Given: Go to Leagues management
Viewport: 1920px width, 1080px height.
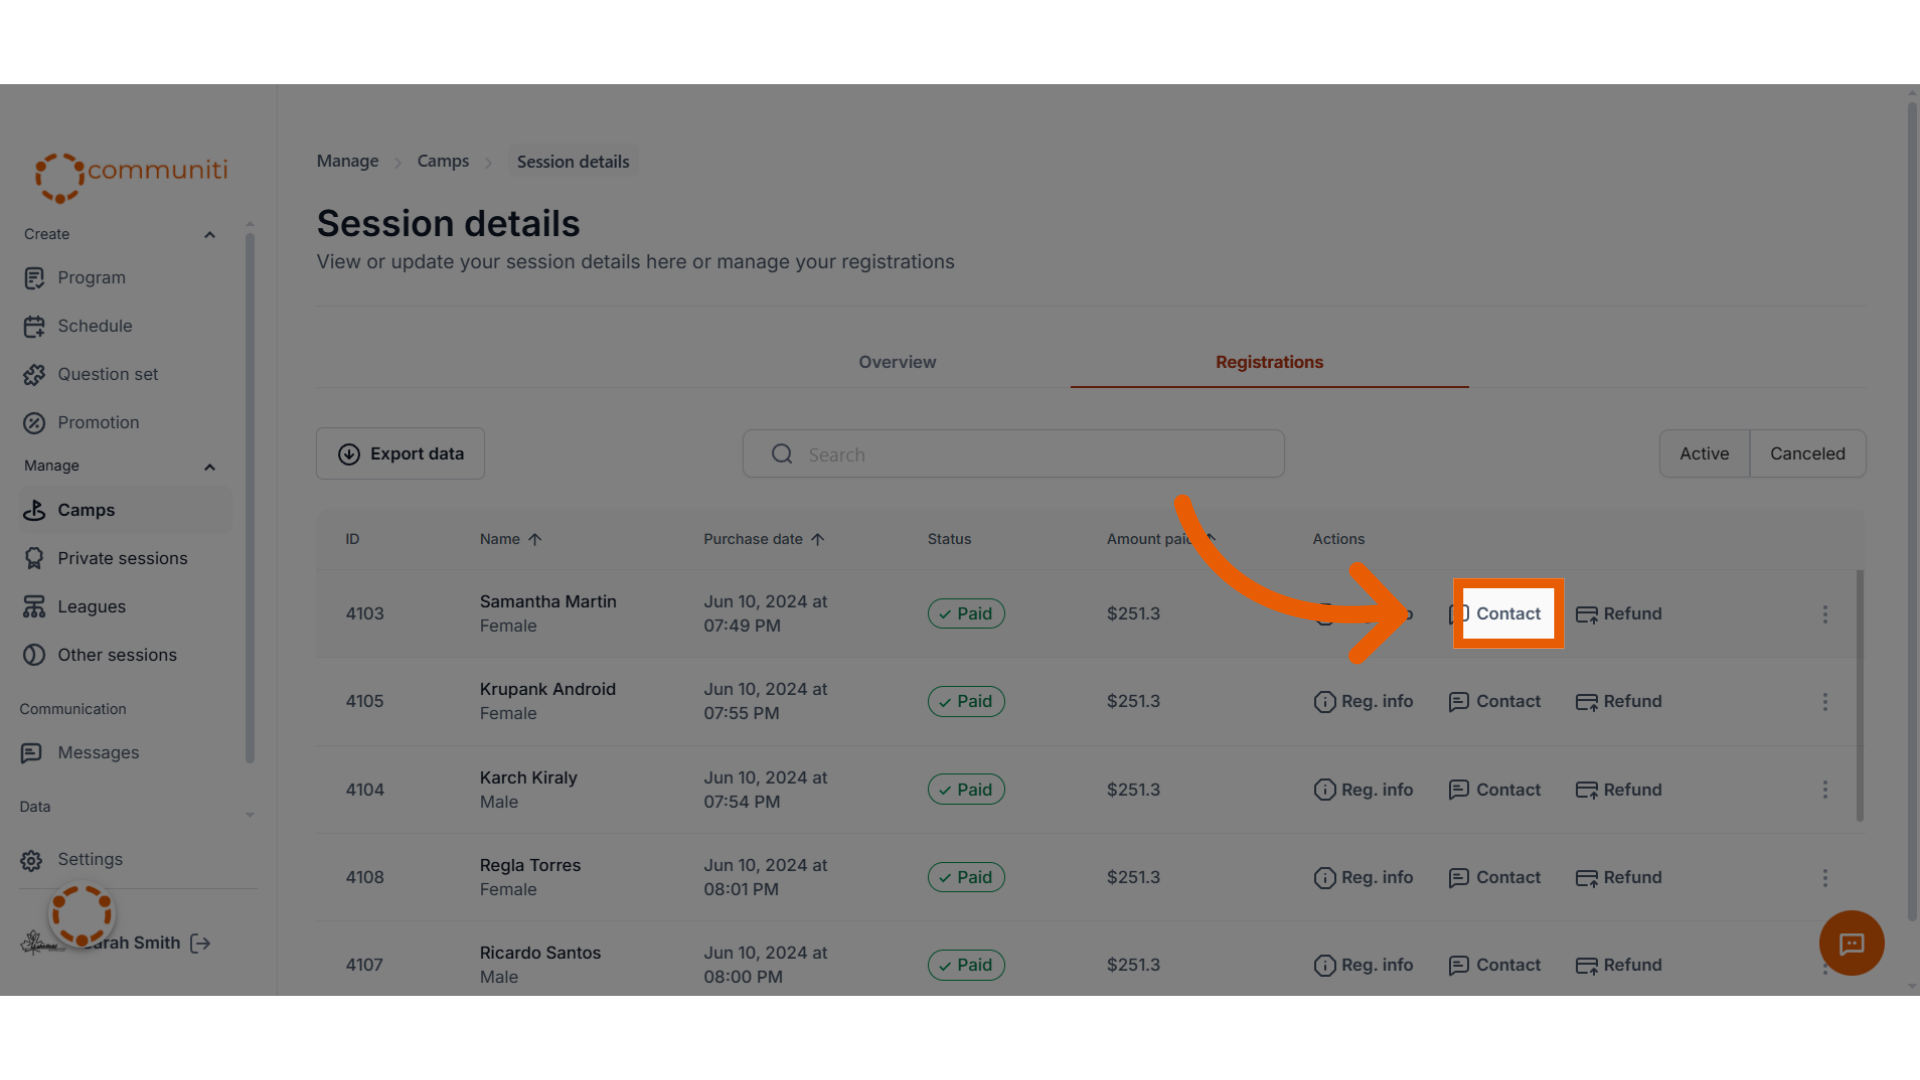Looking at the screenshot, I should coord(91,607).
